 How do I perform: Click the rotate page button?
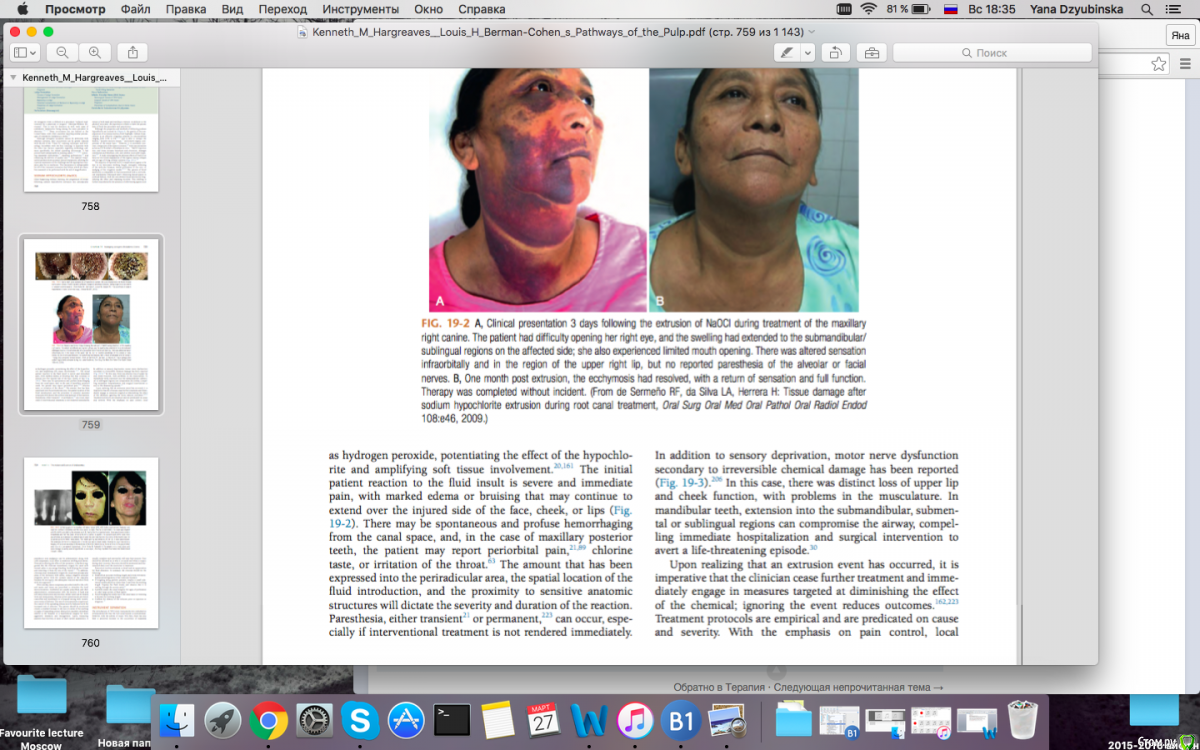click(x=836, y=52)
